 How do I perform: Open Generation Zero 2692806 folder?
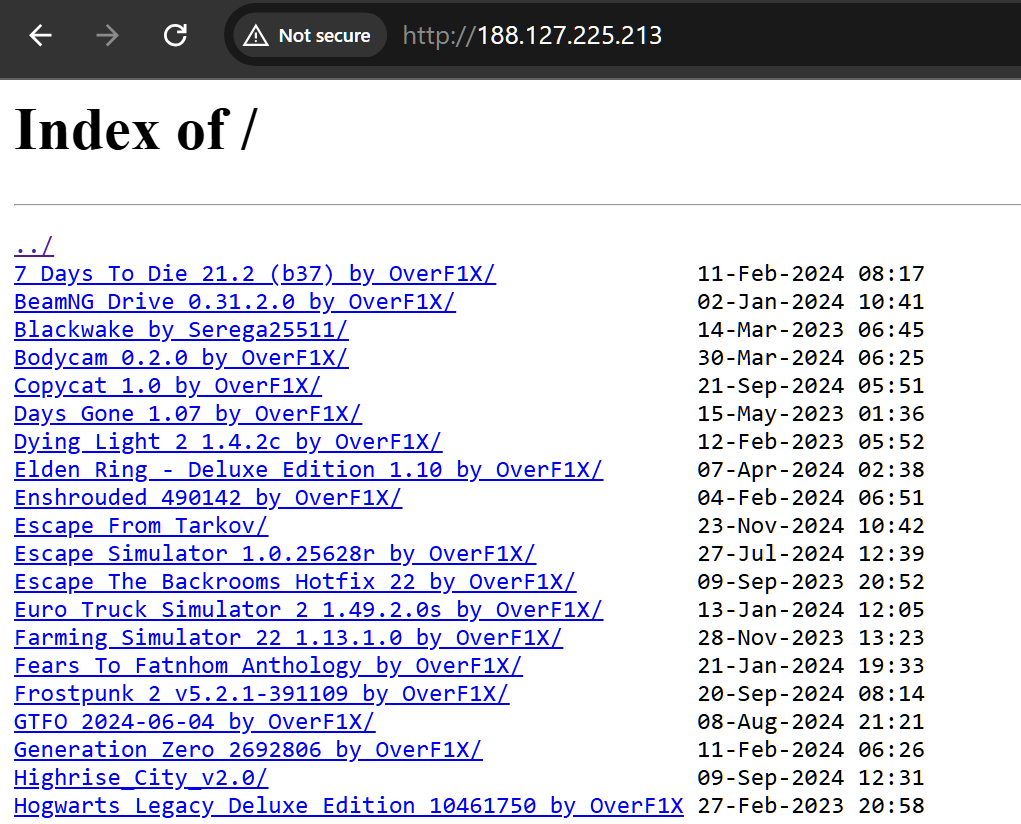pos(248,750)
